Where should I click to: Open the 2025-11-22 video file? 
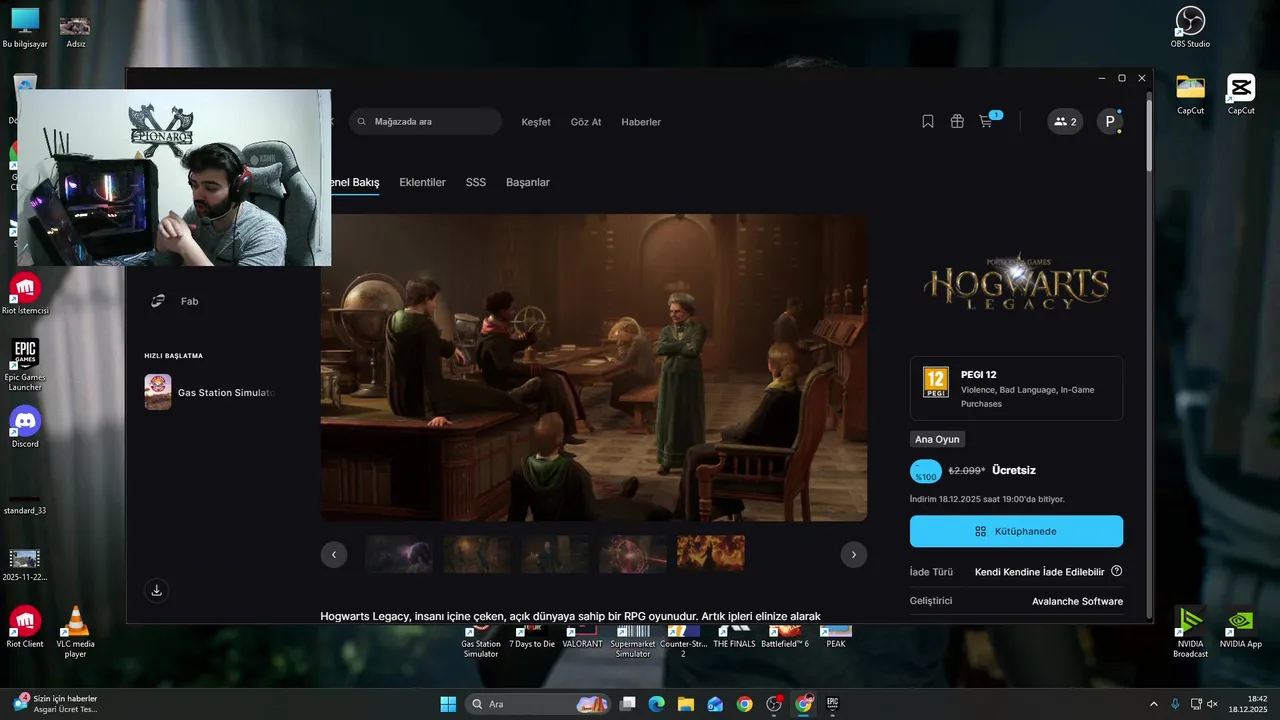[25, 565]
